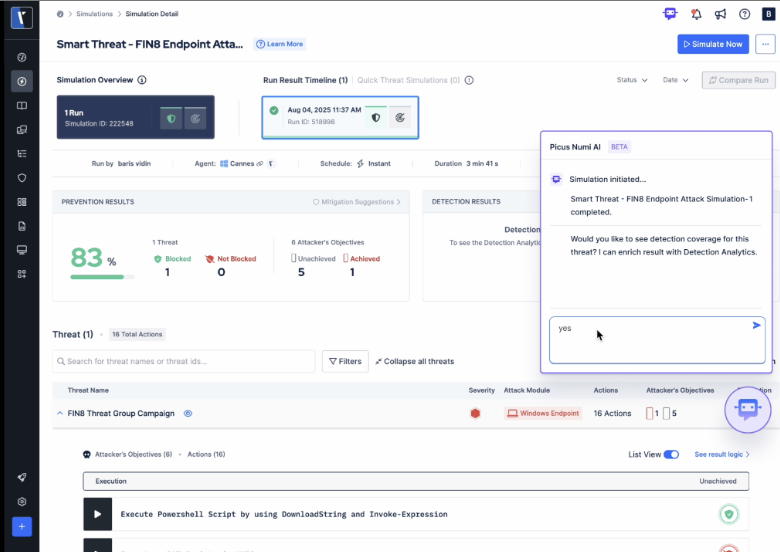This screenshot has height=552, width=780.
Task: Toggle the List View switch
Action: [x=671, y=454]
